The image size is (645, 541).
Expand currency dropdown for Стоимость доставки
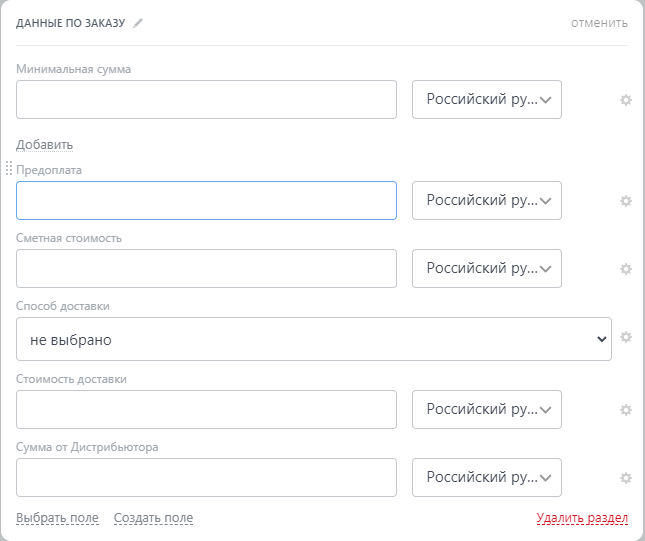tap(487, 409)
